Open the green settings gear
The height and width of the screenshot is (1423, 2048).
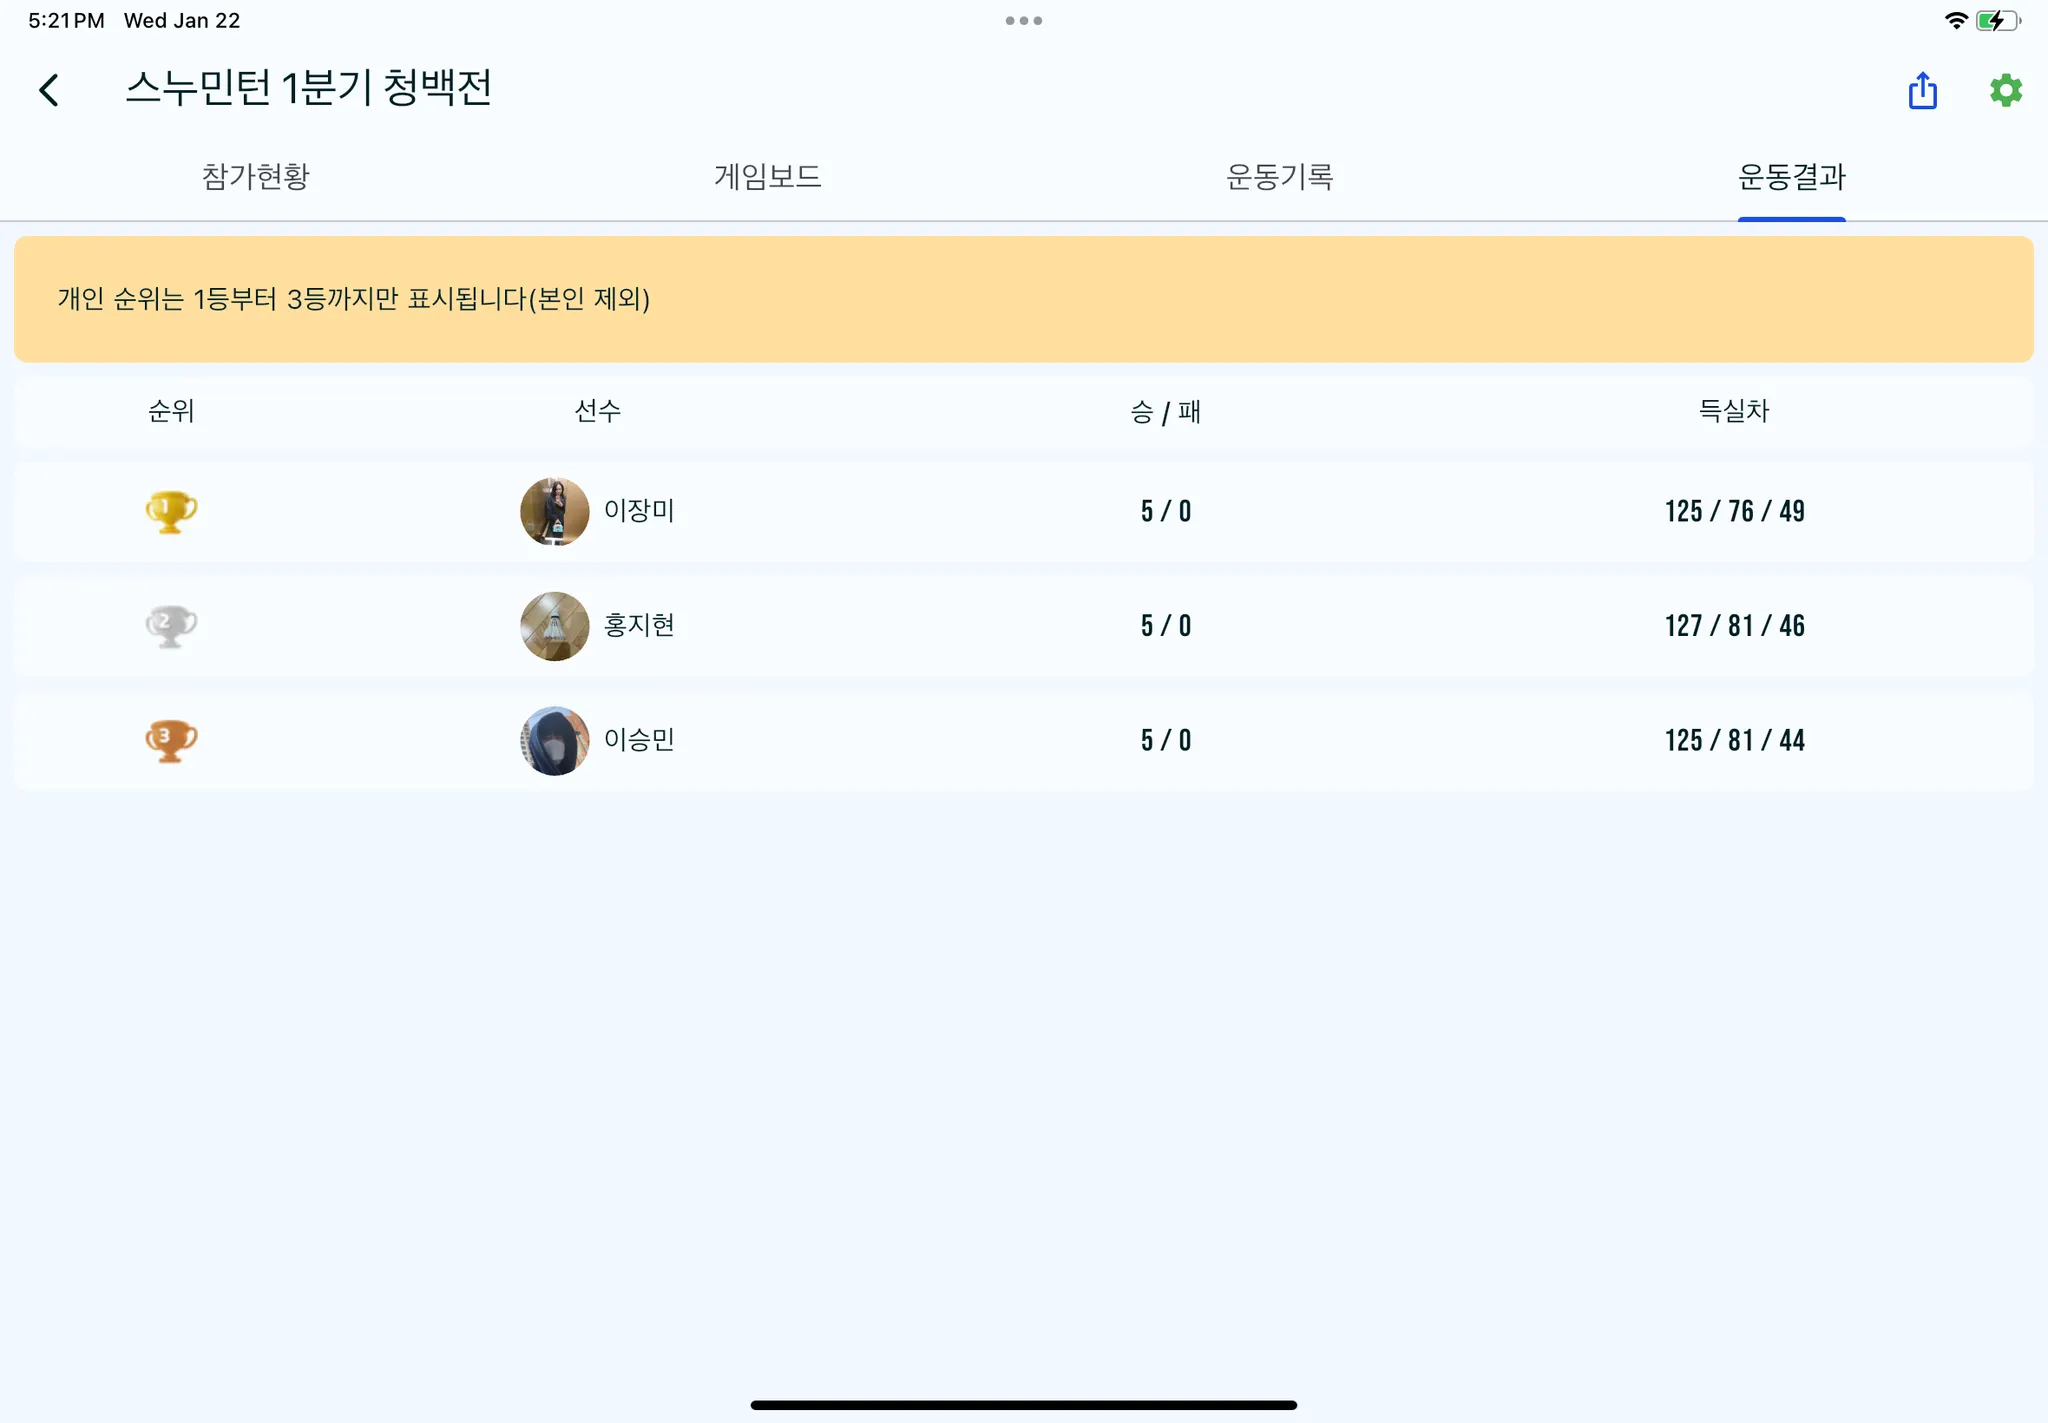[2005, 90]
